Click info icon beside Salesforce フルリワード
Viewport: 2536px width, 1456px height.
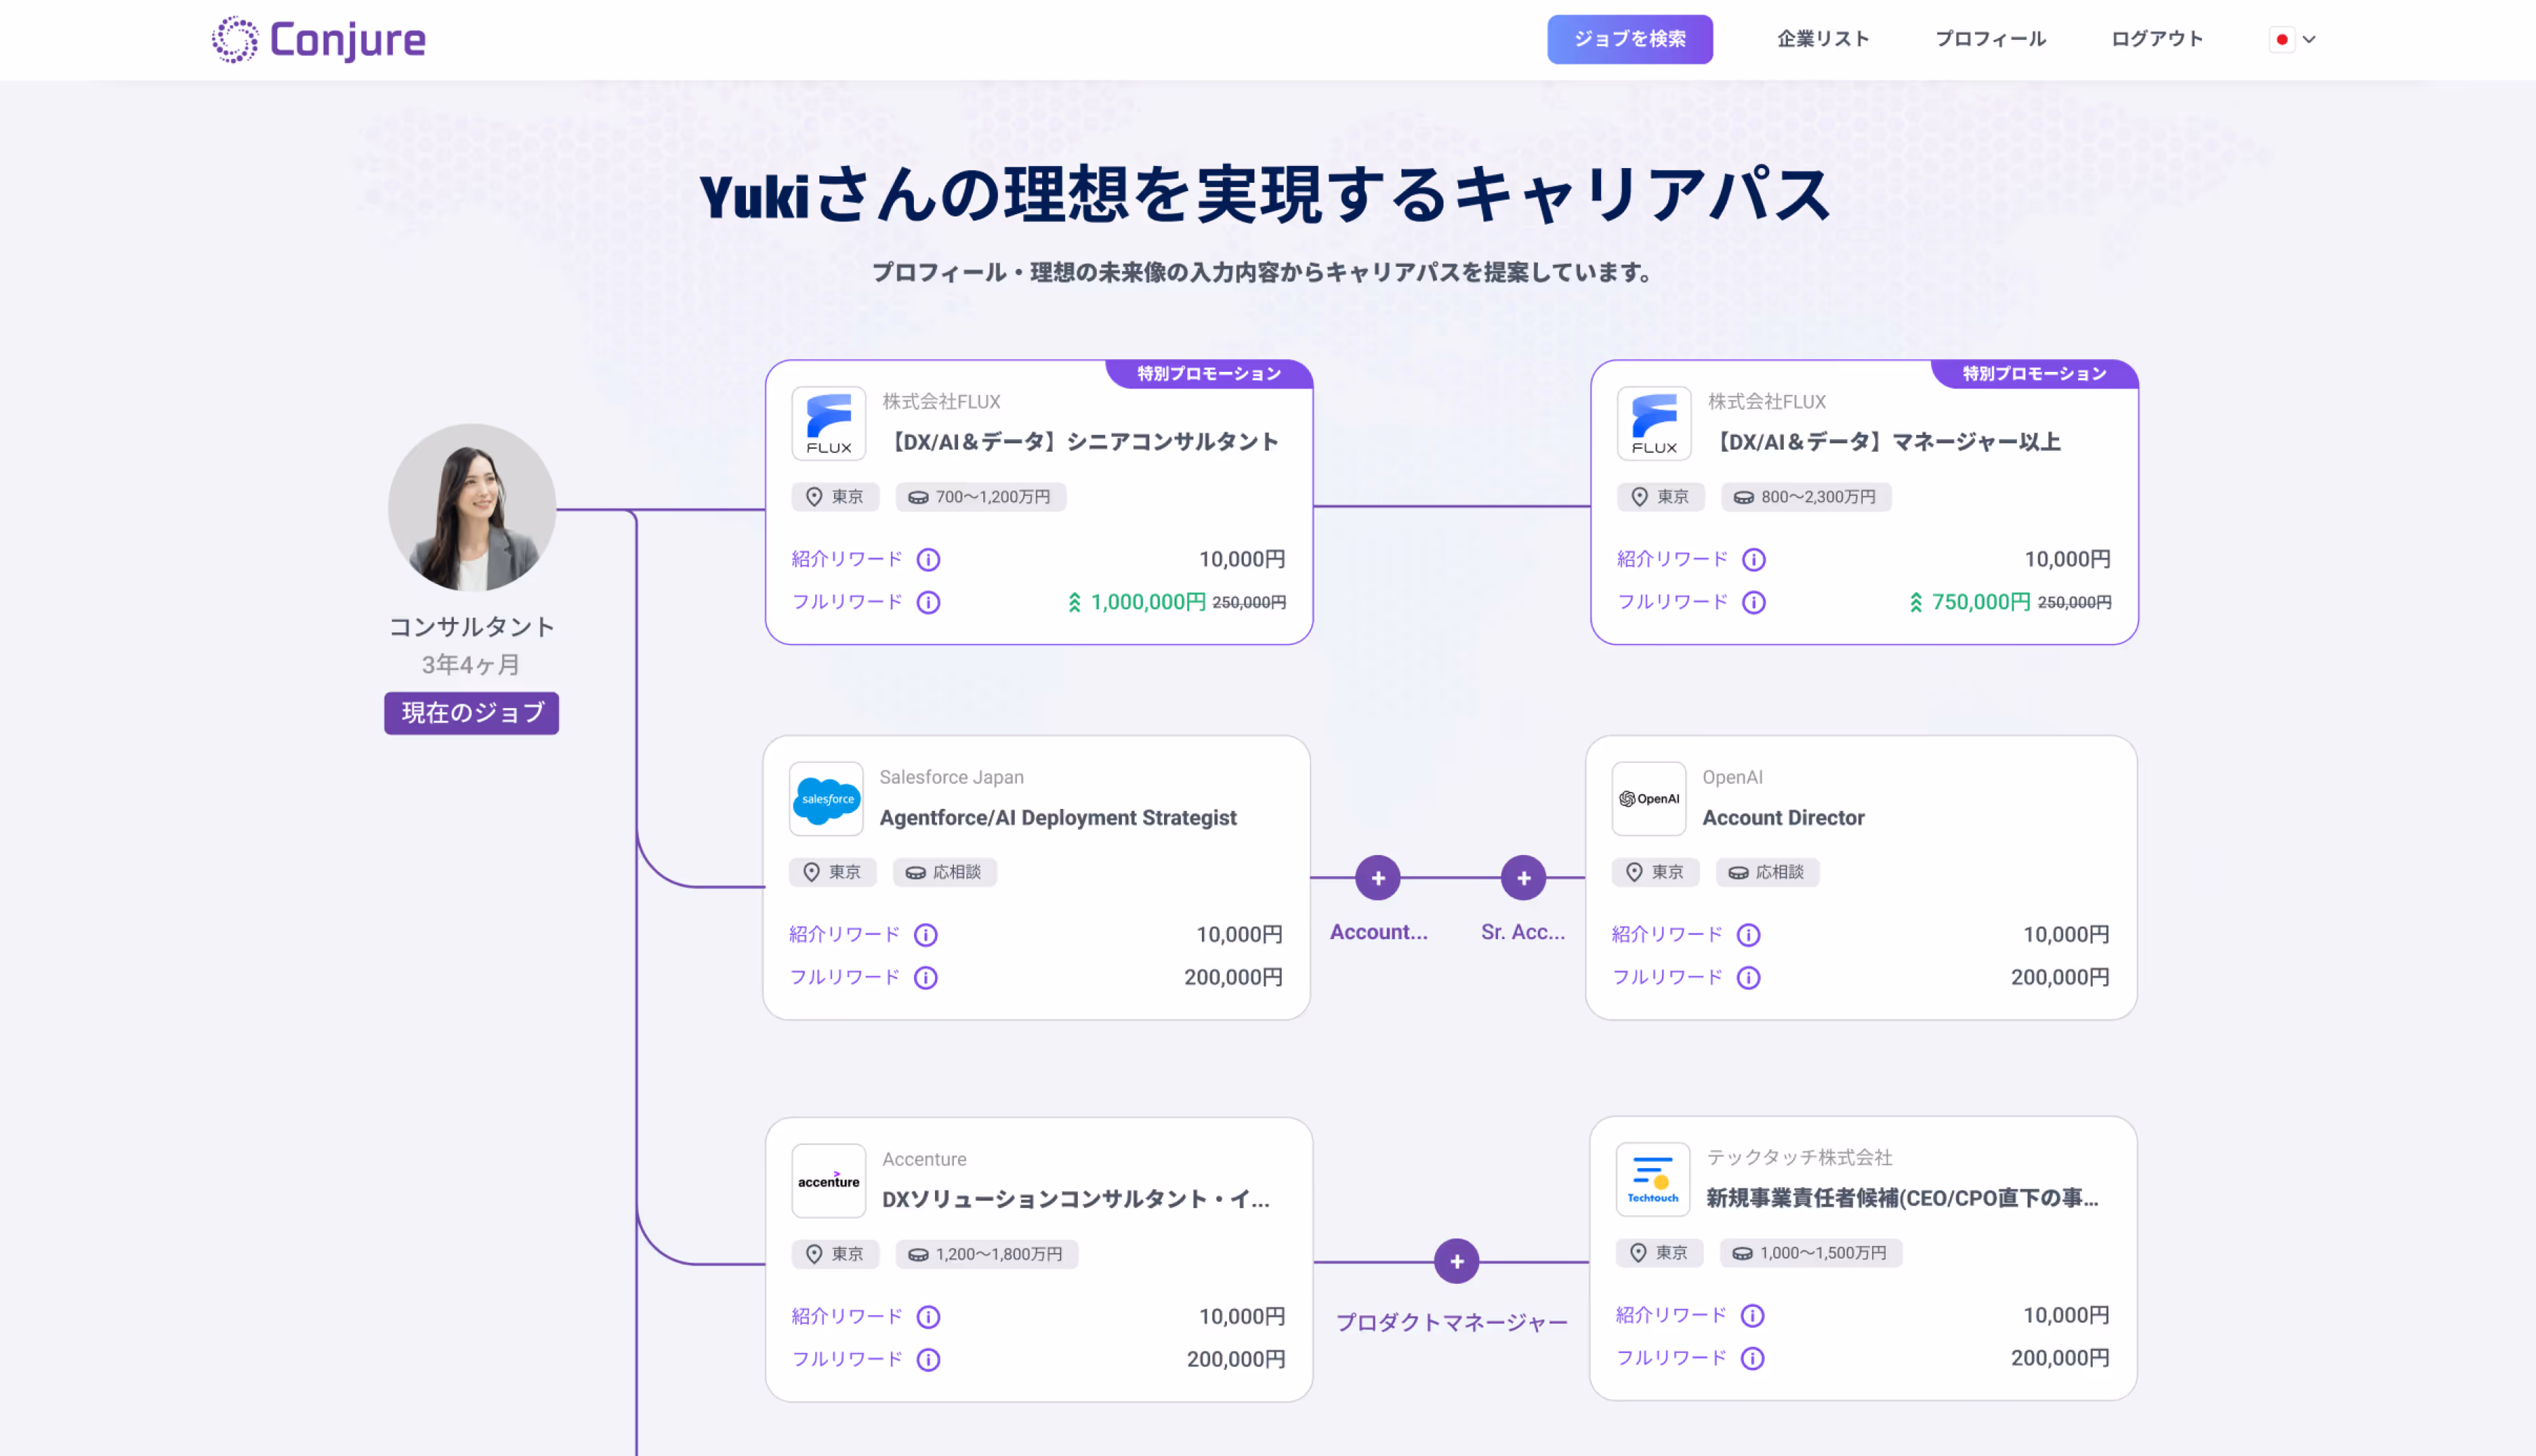925,977
